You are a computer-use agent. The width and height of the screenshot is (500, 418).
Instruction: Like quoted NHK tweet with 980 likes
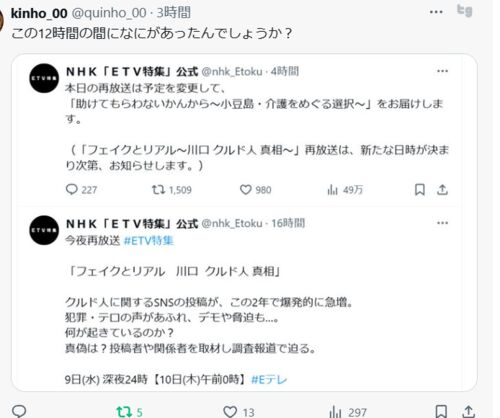[246, 190]
